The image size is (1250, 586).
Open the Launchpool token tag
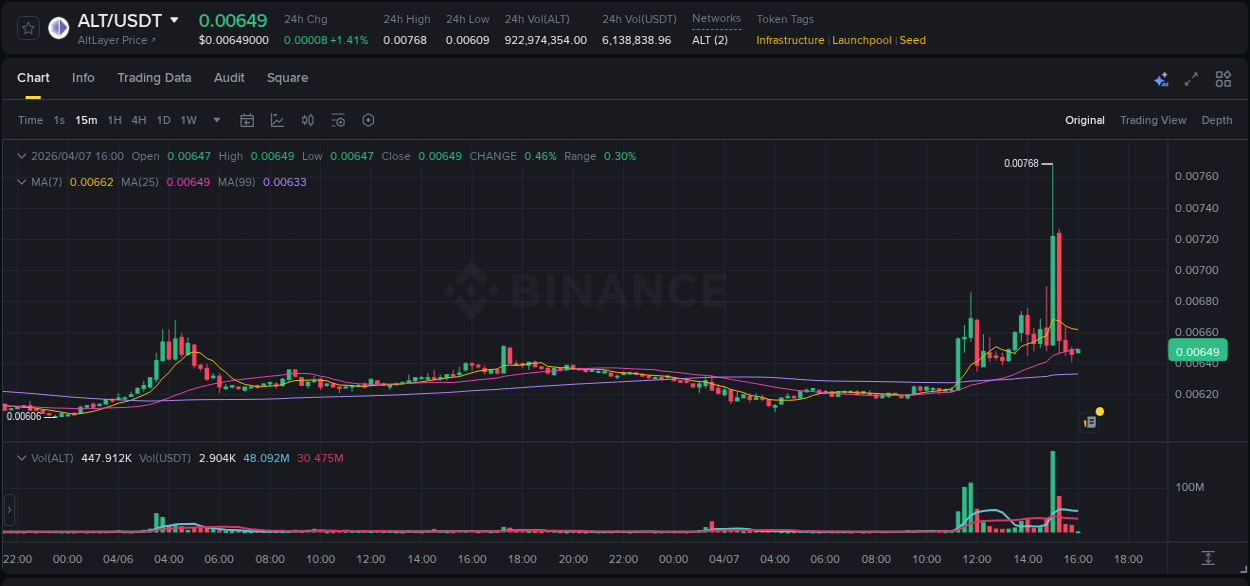point(862,40)
